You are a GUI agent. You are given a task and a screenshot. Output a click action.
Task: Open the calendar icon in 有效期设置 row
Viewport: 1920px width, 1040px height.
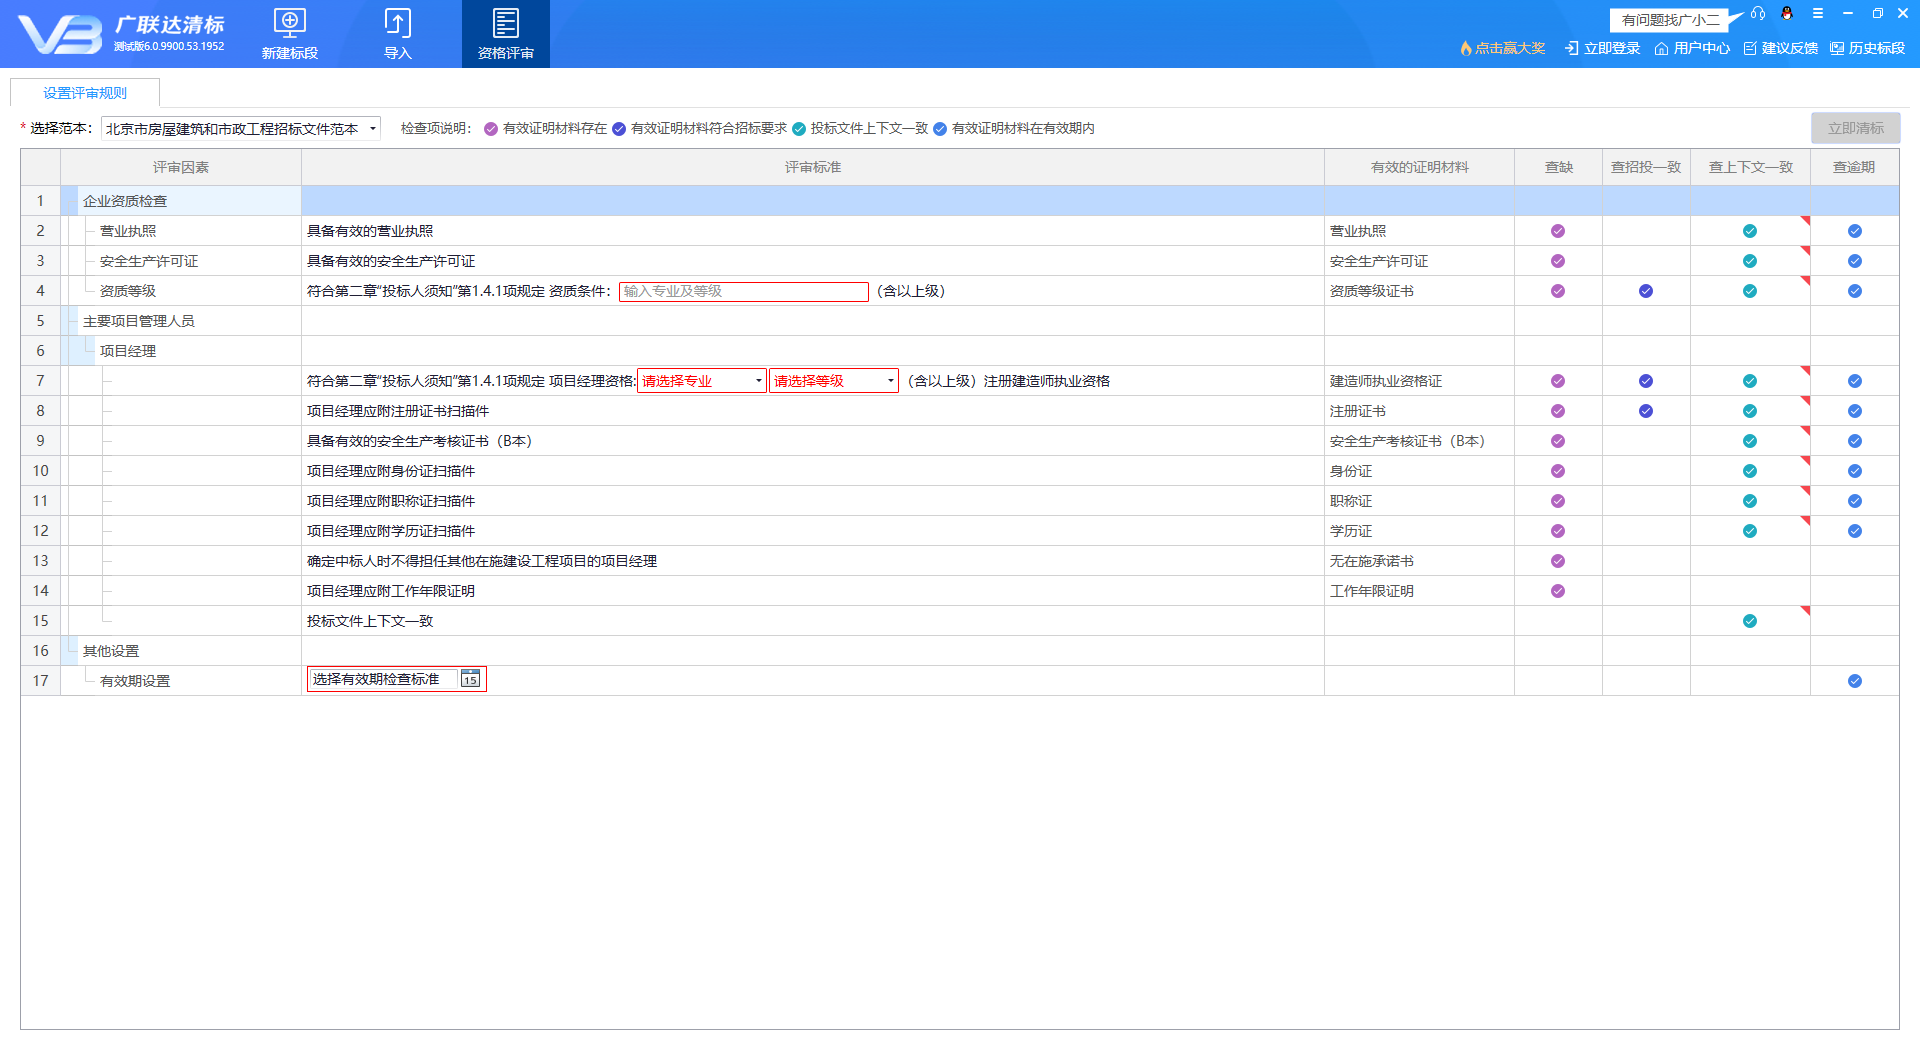(x=470, y=680)
